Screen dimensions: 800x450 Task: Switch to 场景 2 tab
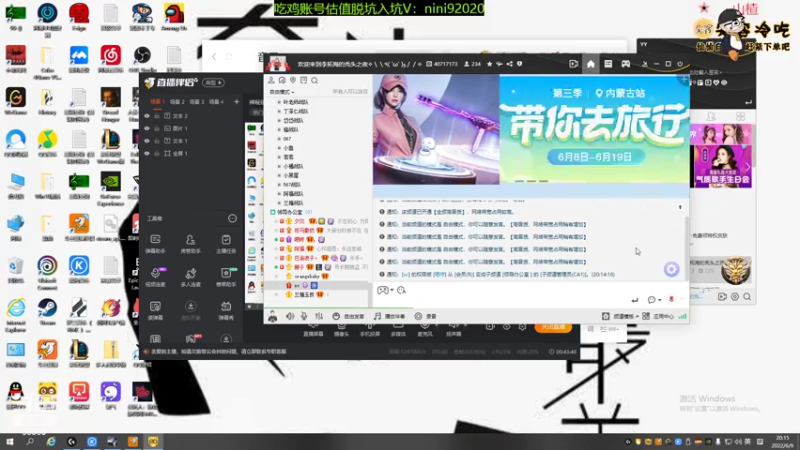click(x=177, y=102)
